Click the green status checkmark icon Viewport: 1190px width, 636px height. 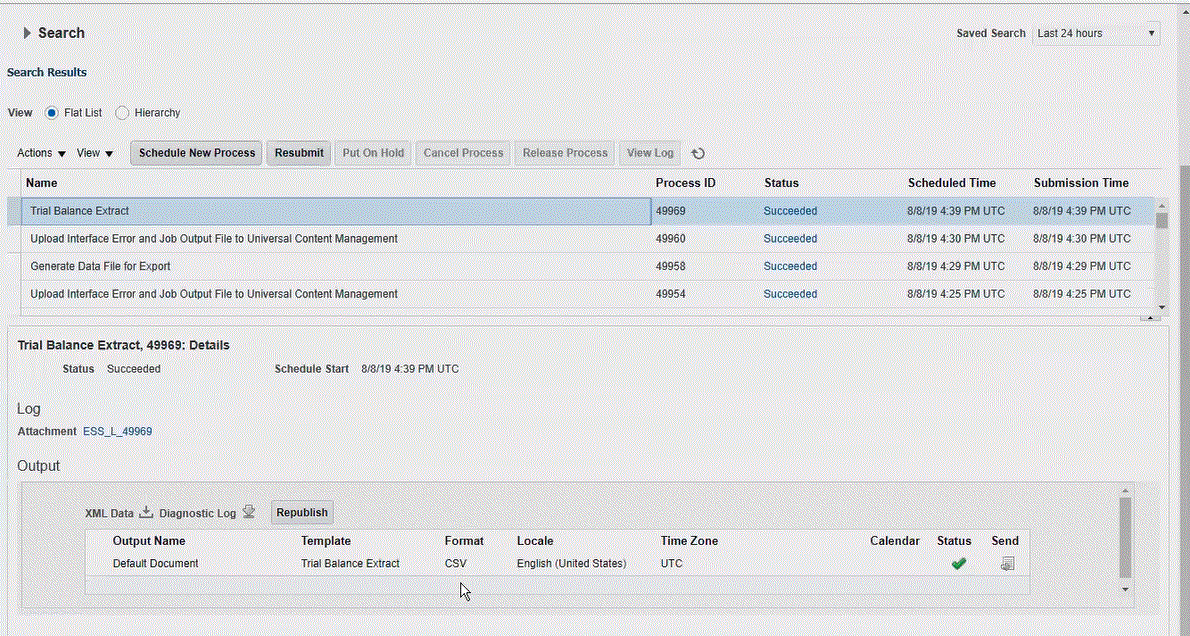[x=958, y=564]
